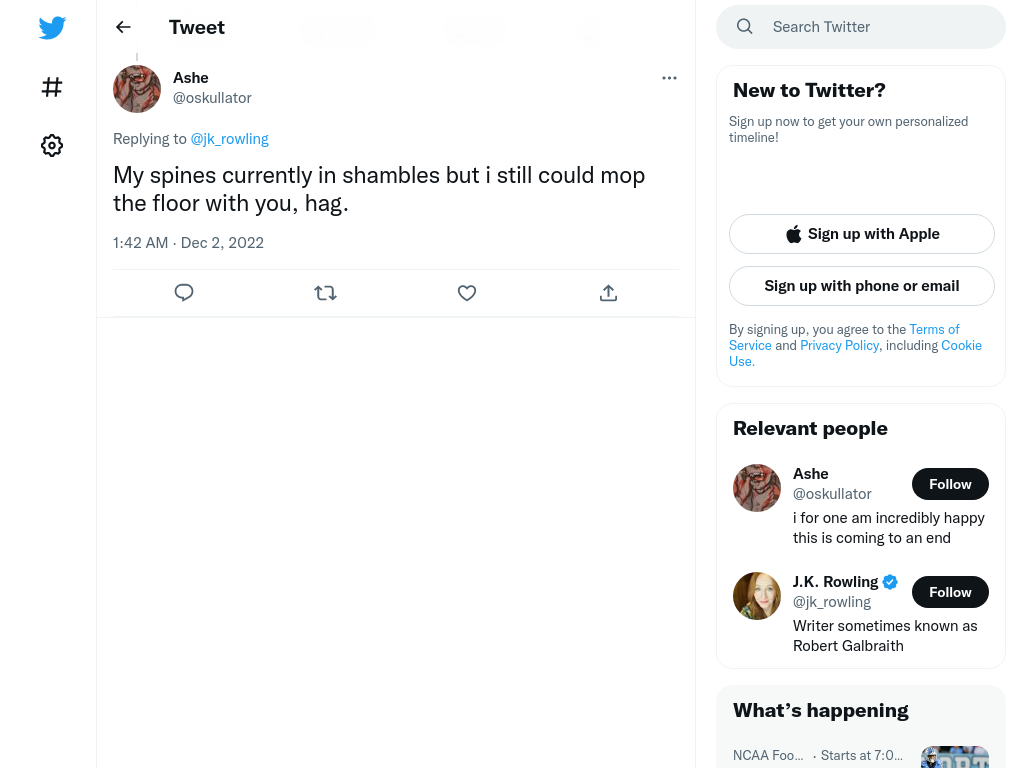Click the Search Twitter field

click(861, 27)
